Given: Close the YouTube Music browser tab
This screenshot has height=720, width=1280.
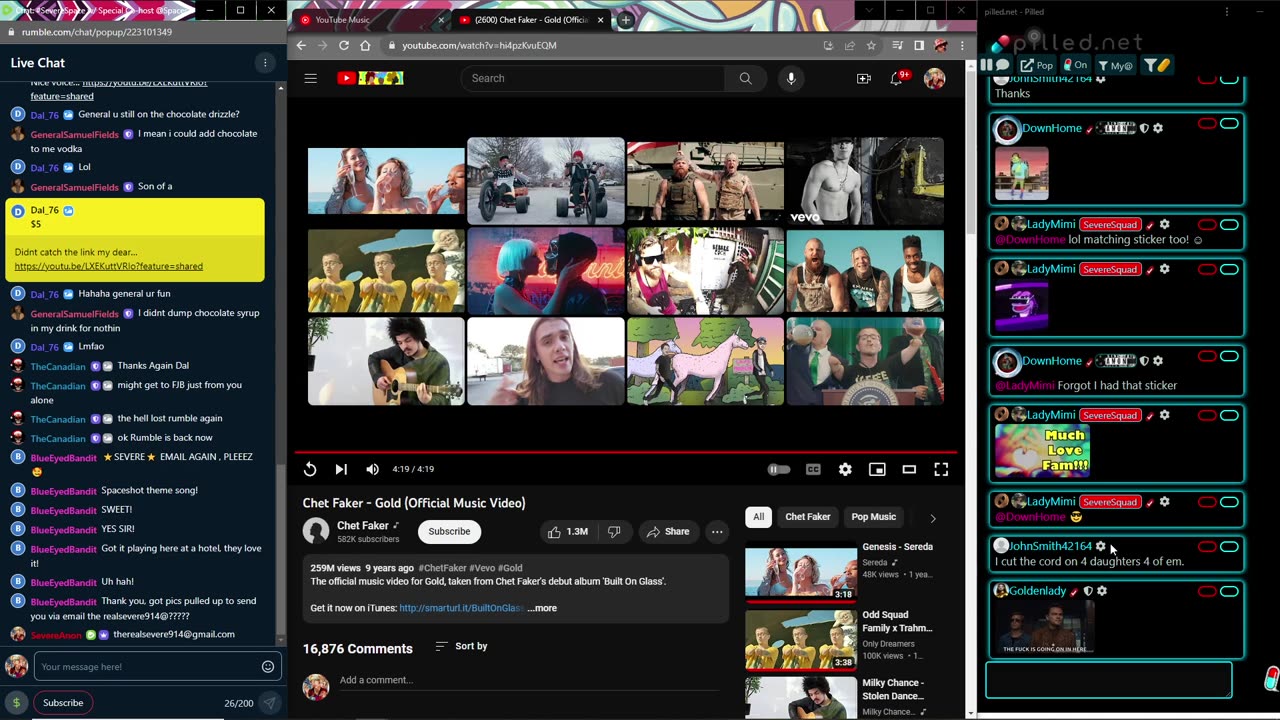Looking at the screenshot, I should tap(441, 20).
